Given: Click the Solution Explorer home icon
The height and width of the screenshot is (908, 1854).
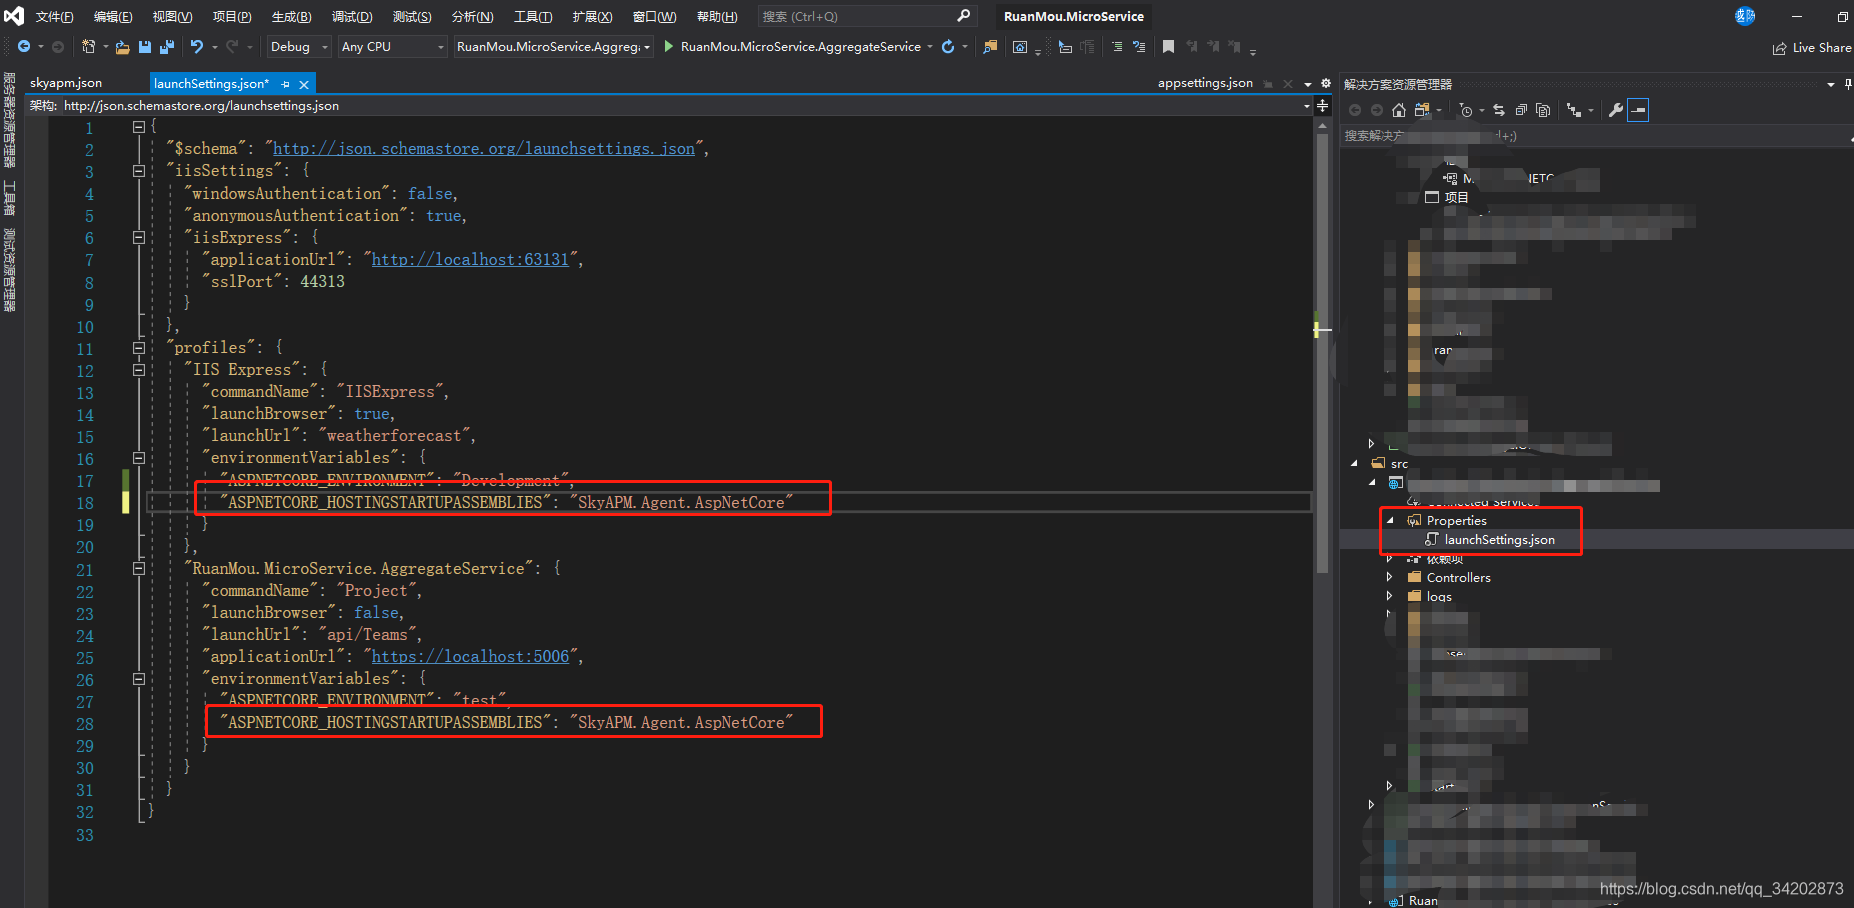Looking at the screenshot, I should pyautogui.click(x=1399, y=110).
